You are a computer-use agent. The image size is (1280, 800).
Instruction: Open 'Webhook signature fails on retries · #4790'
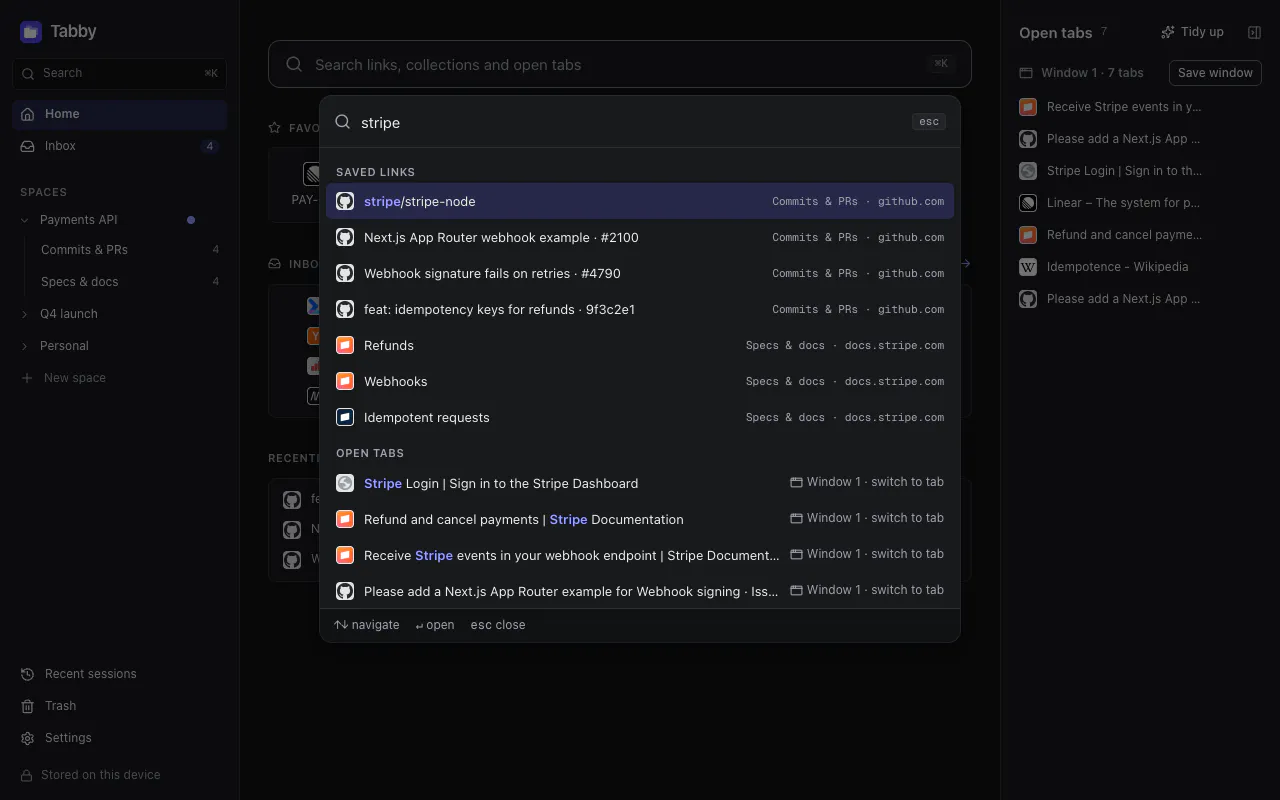pos(640,273)
